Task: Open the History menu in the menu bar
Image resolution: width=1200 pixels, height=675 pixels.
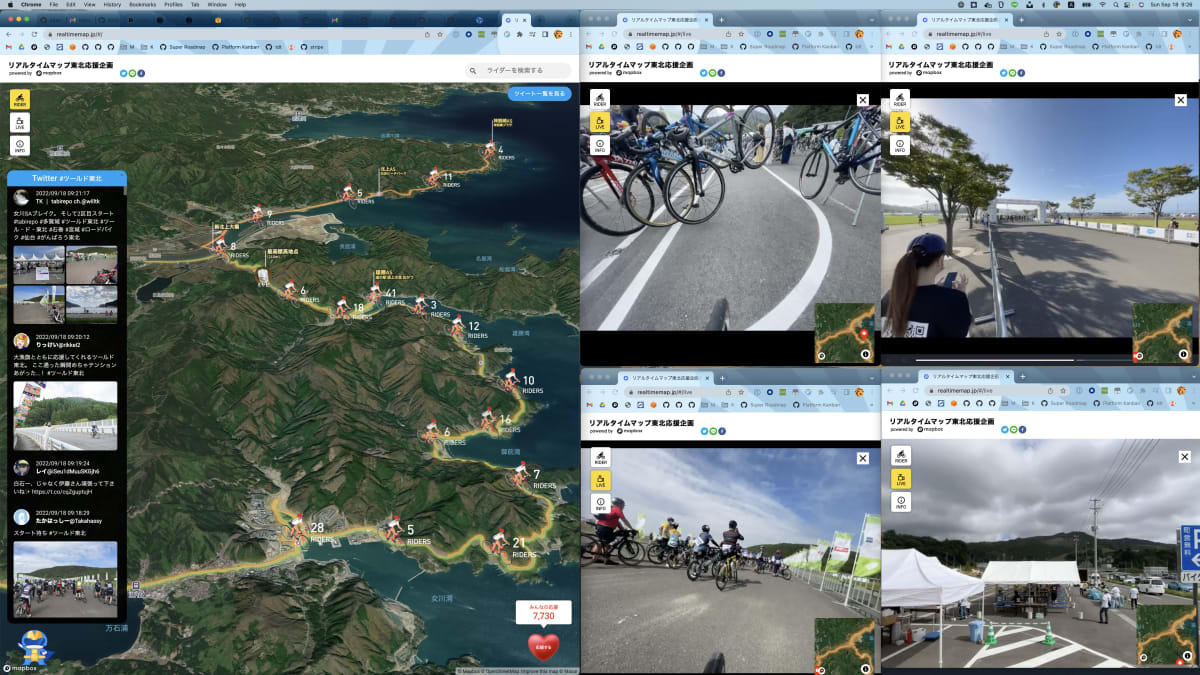Action: tap(112, 4)
